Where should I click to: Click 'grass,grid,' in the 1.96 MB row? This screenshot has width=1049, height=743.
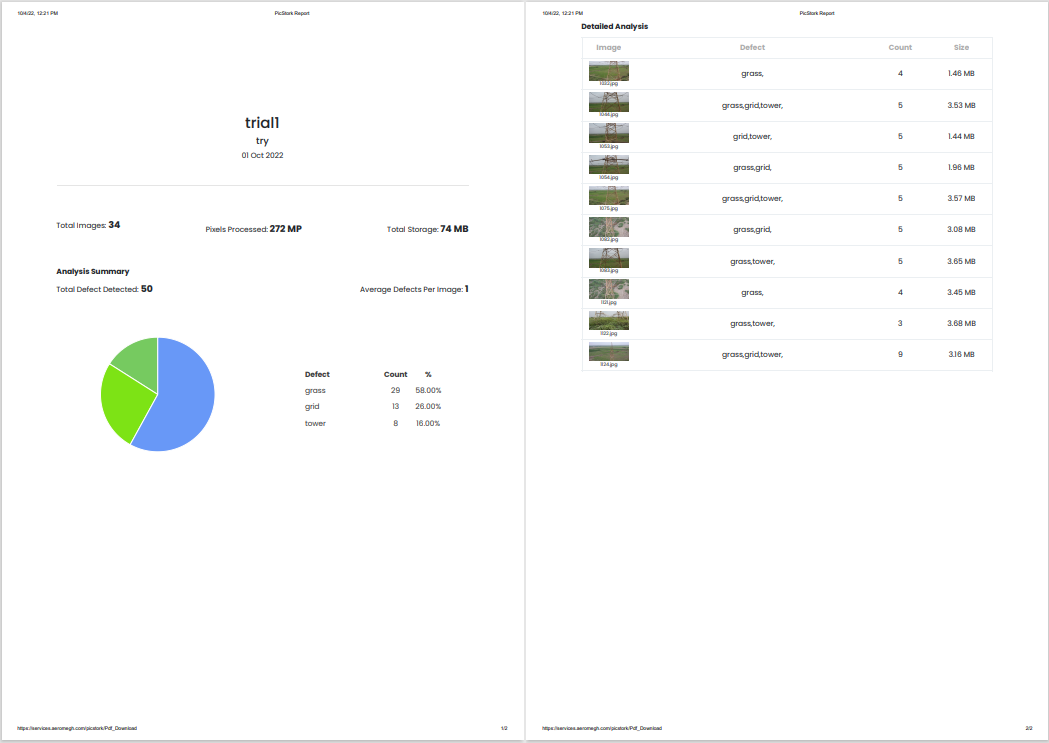coord(752,168)
